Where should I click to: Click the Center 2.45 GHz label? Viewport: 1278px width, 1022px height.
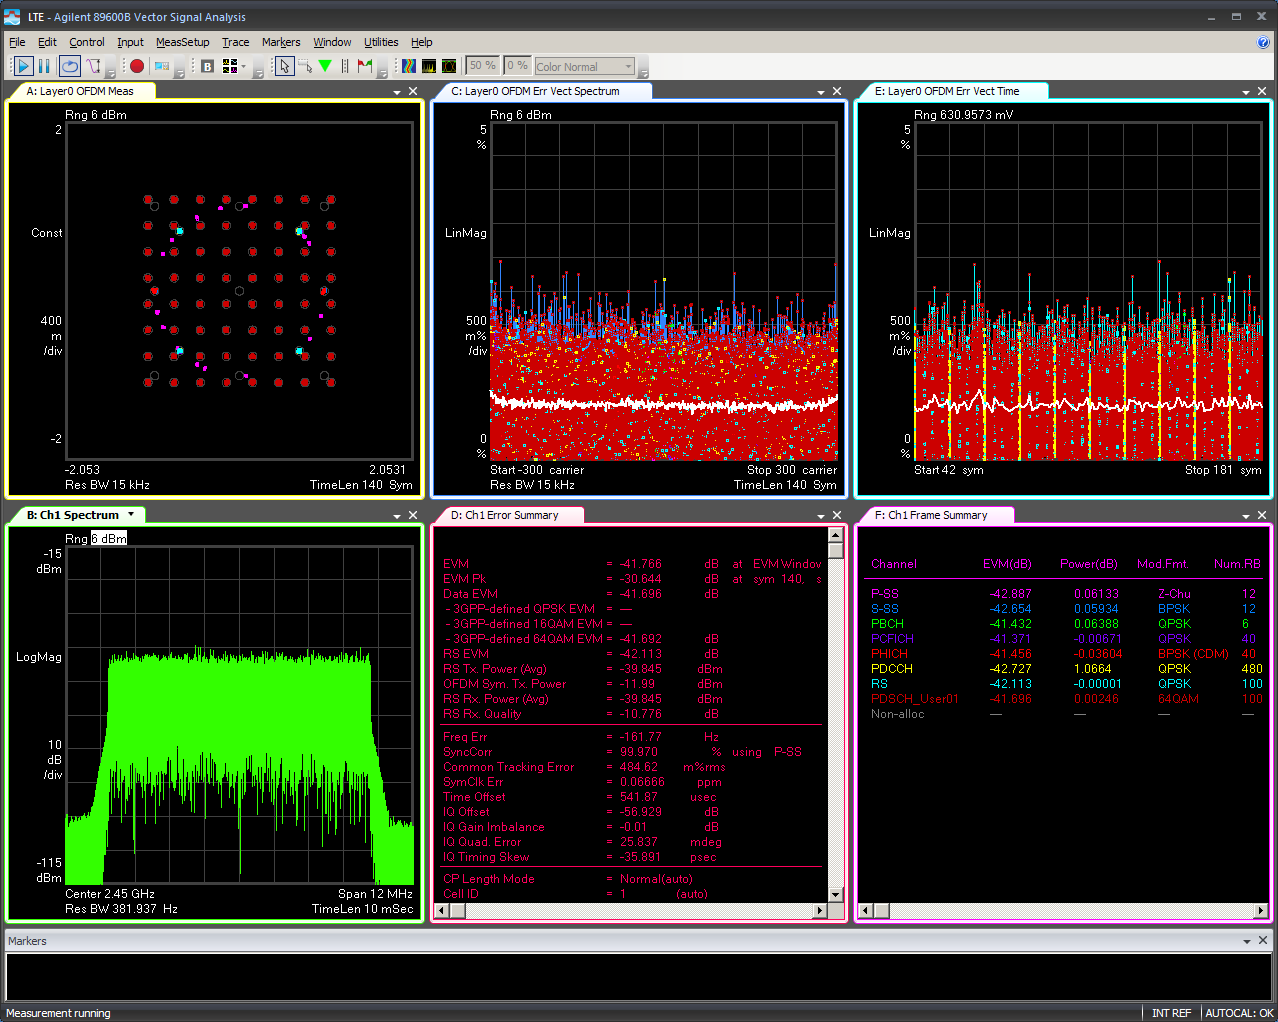(x=110, y=894)
